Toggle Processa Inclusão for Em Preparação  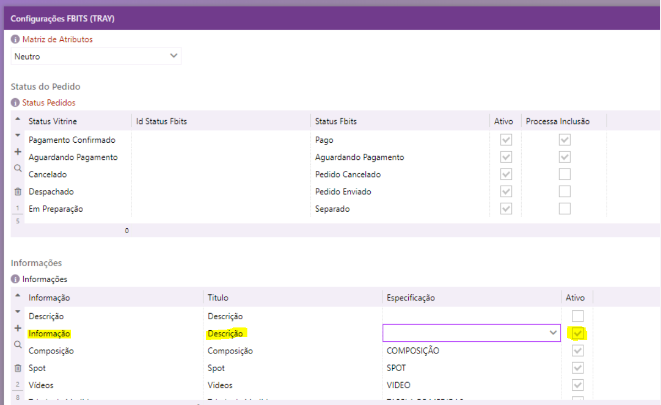click(565, 208)
